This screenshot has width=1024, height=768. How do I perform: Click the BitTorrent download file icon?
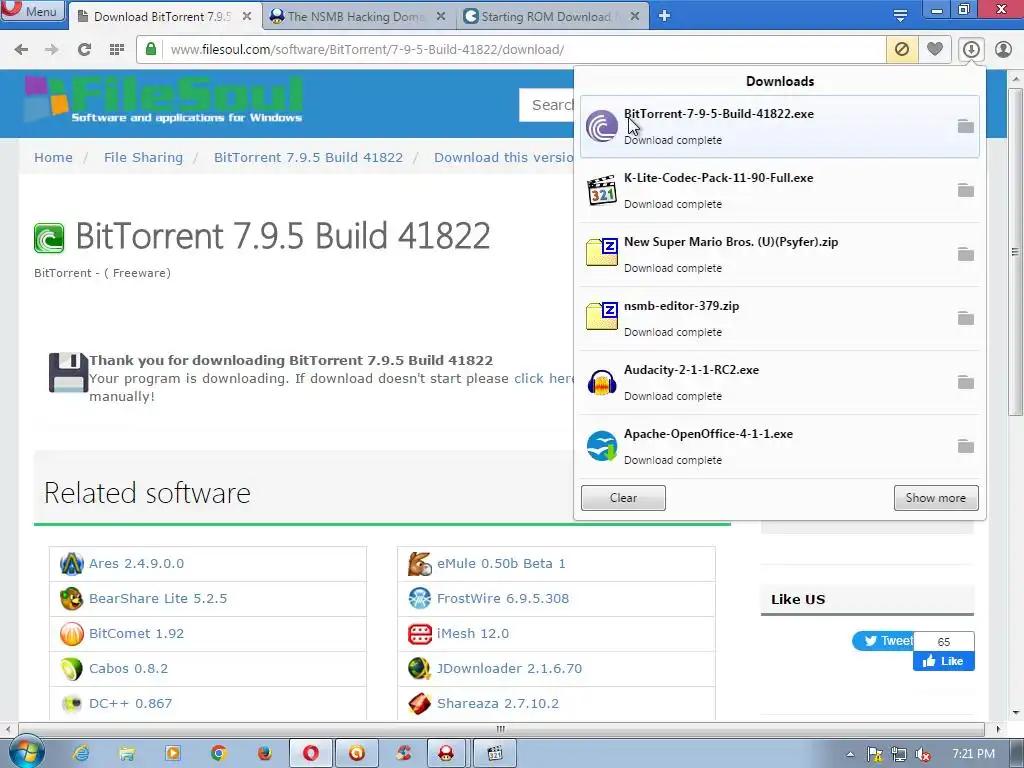pos(601,126)
